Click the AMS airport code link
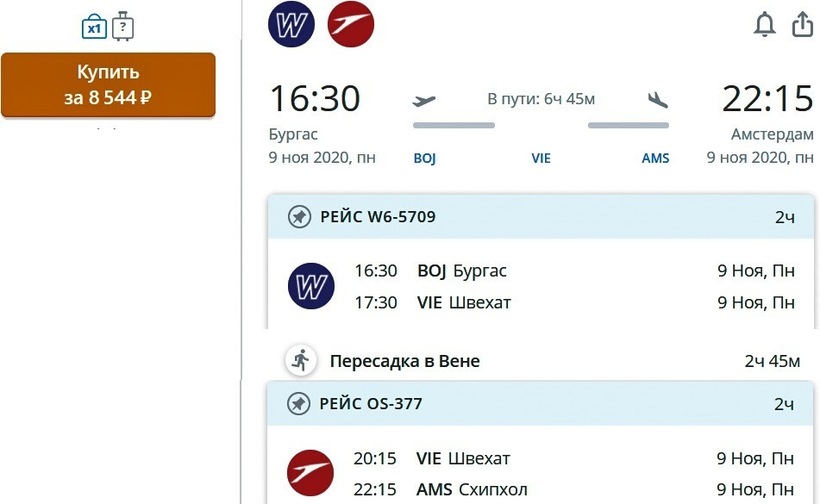This screenshot has width=820, height=504. 655,158
